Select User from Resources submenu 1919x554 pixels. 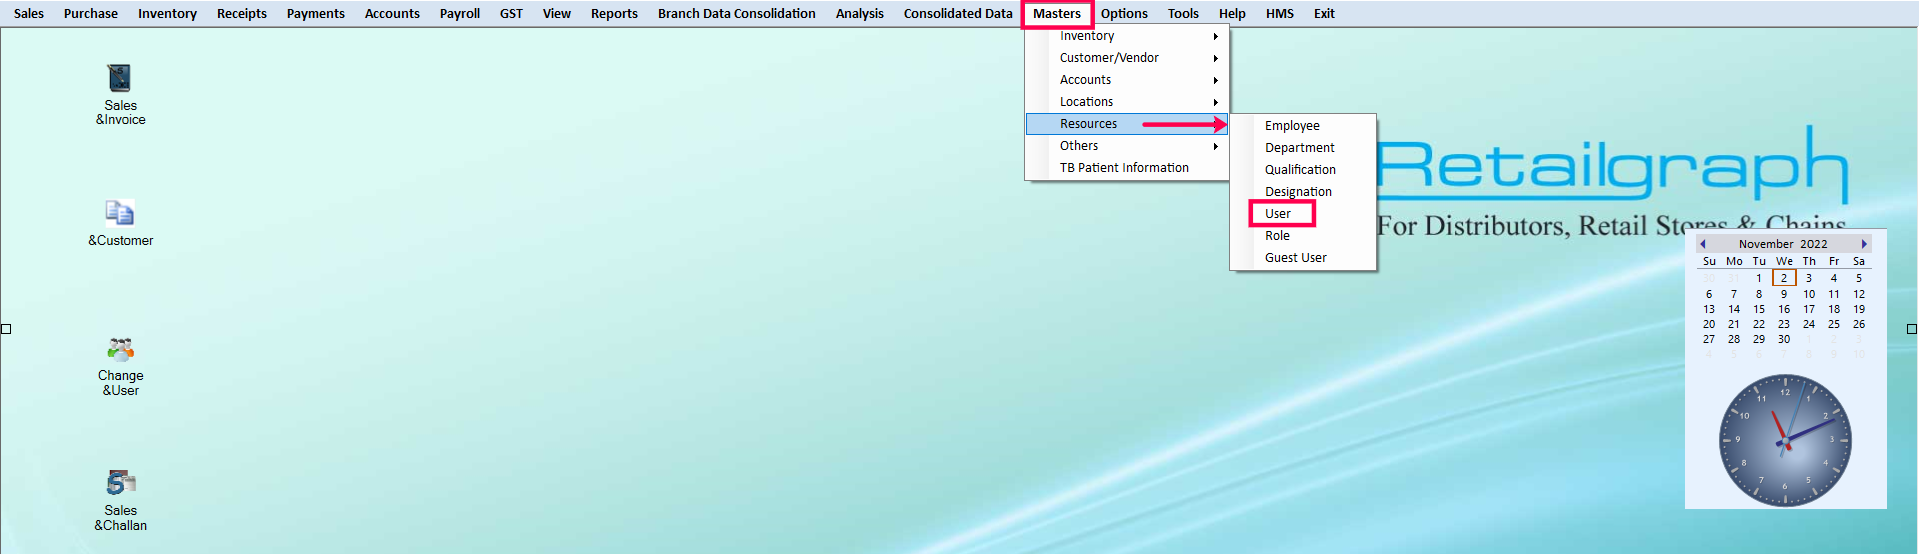(x=1303, y=214)
